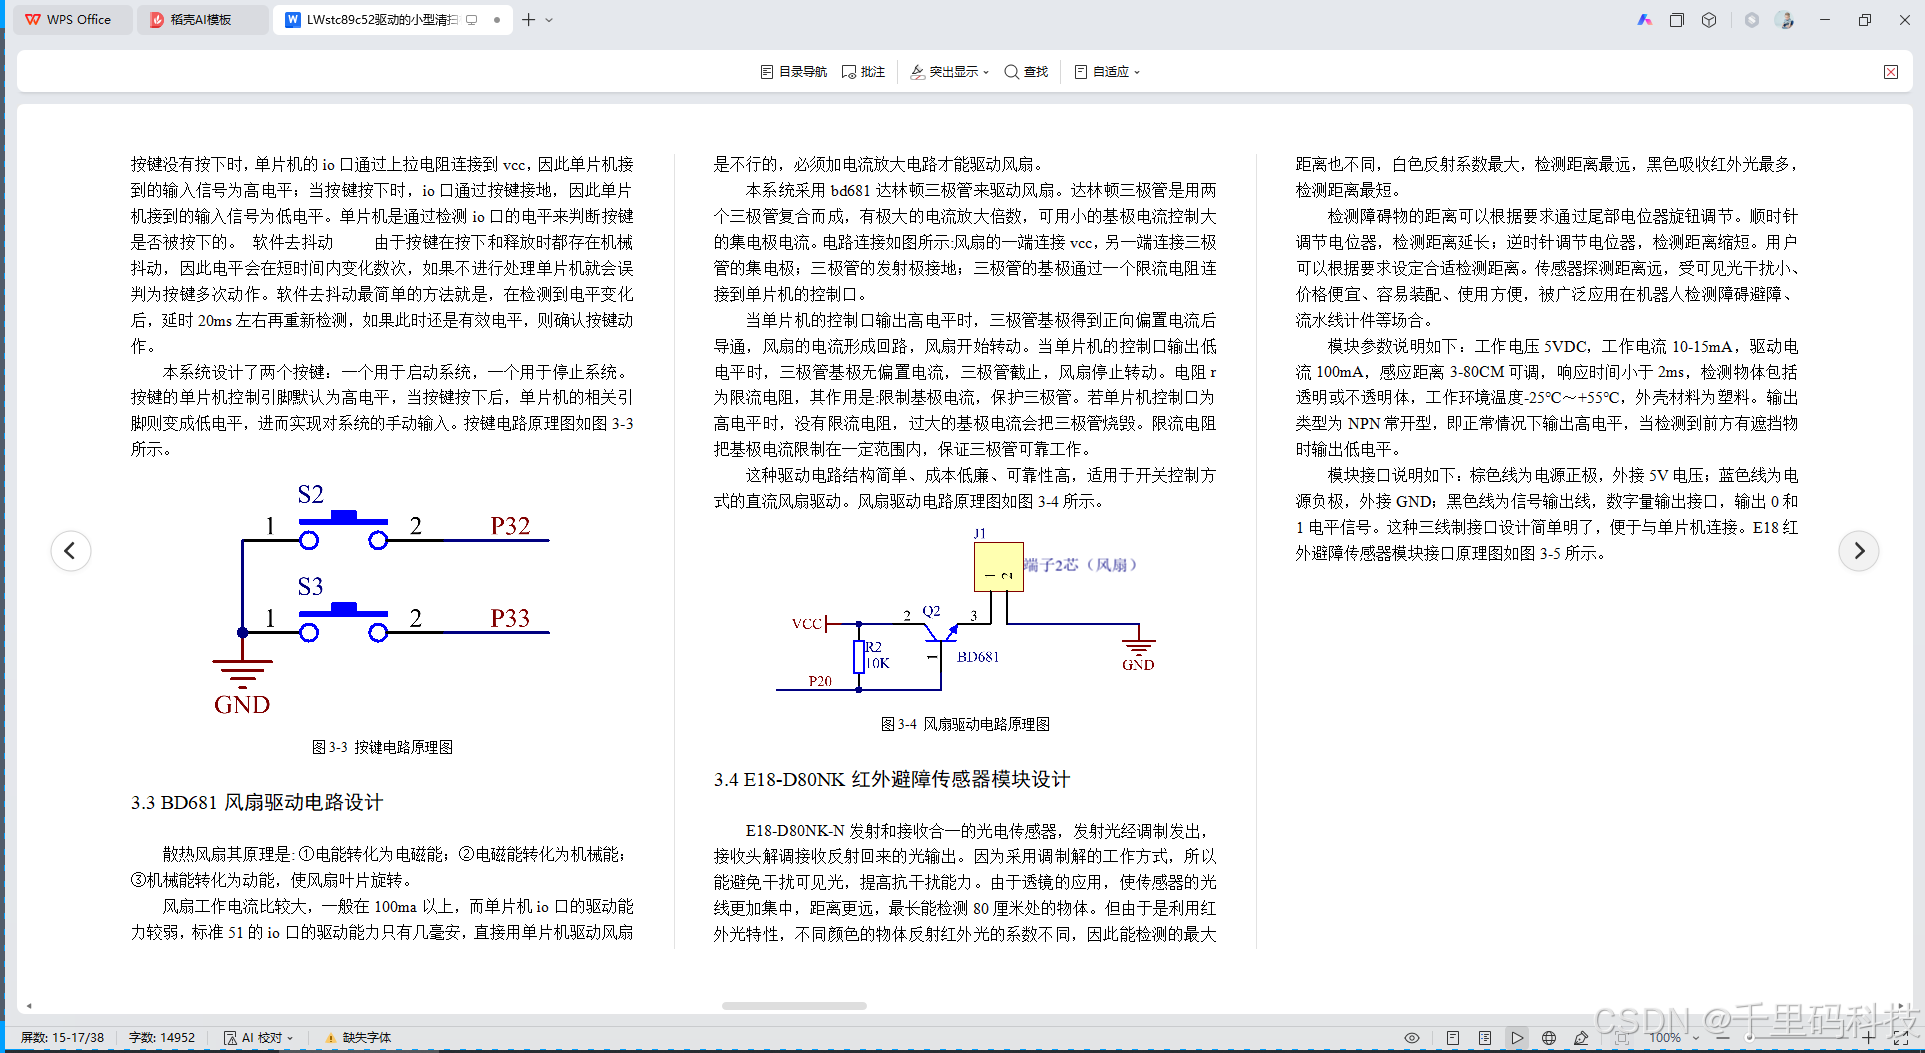Click the R2 10K resistor label

tap(877, 655)
